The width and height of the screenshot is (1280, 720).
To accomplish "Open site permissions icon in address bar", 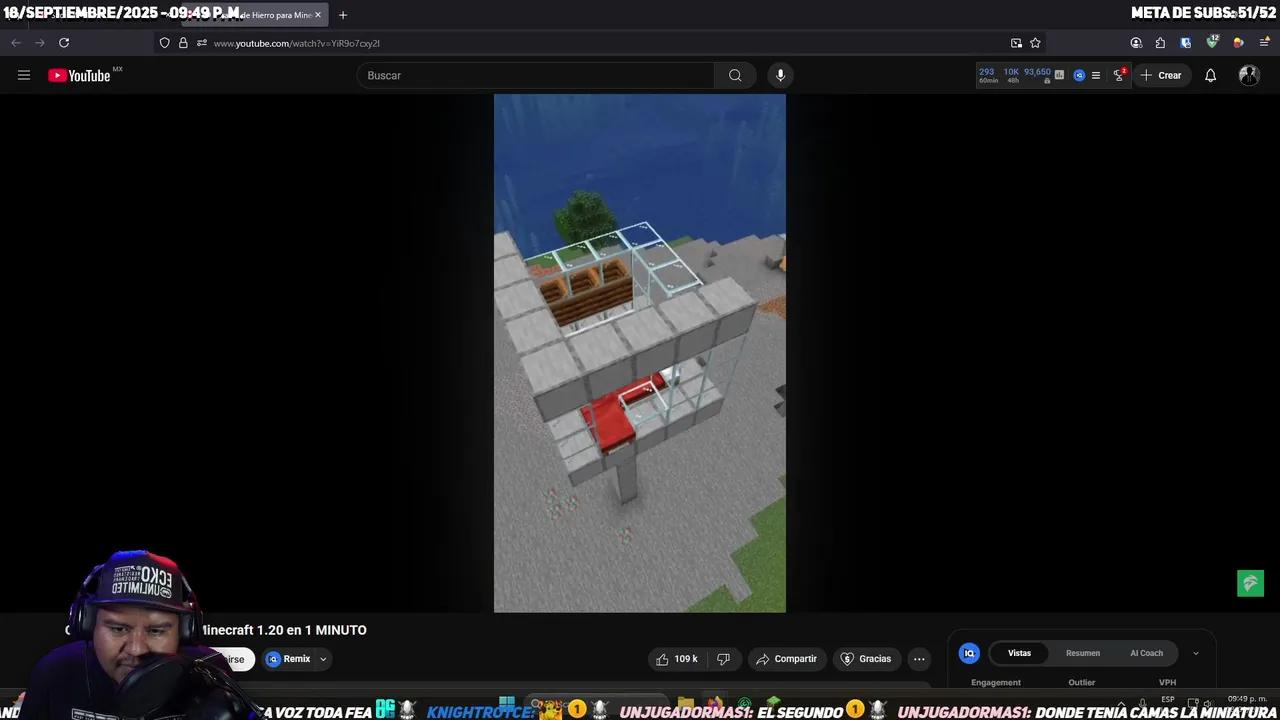I will pyautogui.click(x=202, y=43).
